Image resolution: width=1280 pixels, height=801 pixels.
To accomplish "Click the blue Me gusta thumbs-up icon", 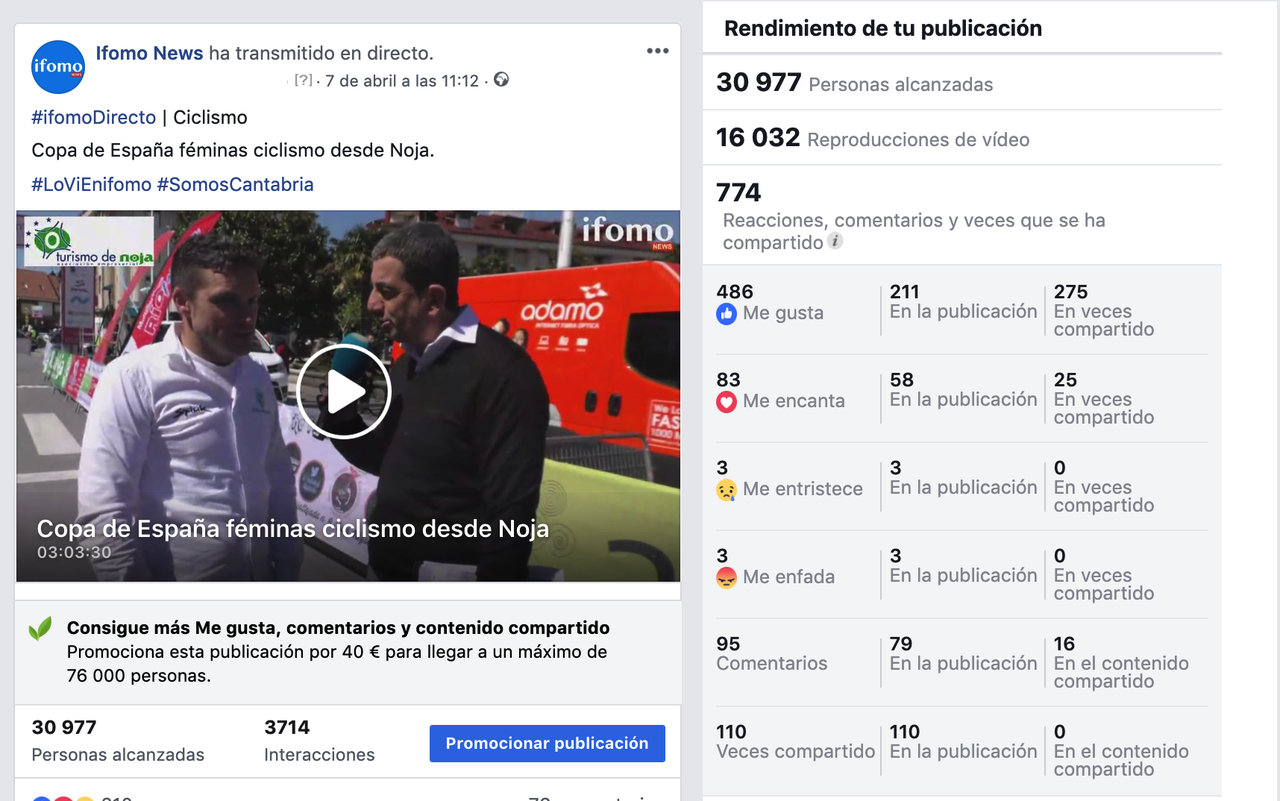I will point(727,313).
